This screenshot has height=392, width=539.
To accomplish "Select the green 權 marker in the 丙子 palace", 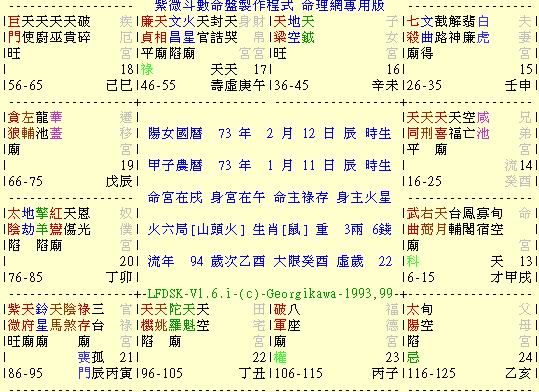I will pos(280,357).
